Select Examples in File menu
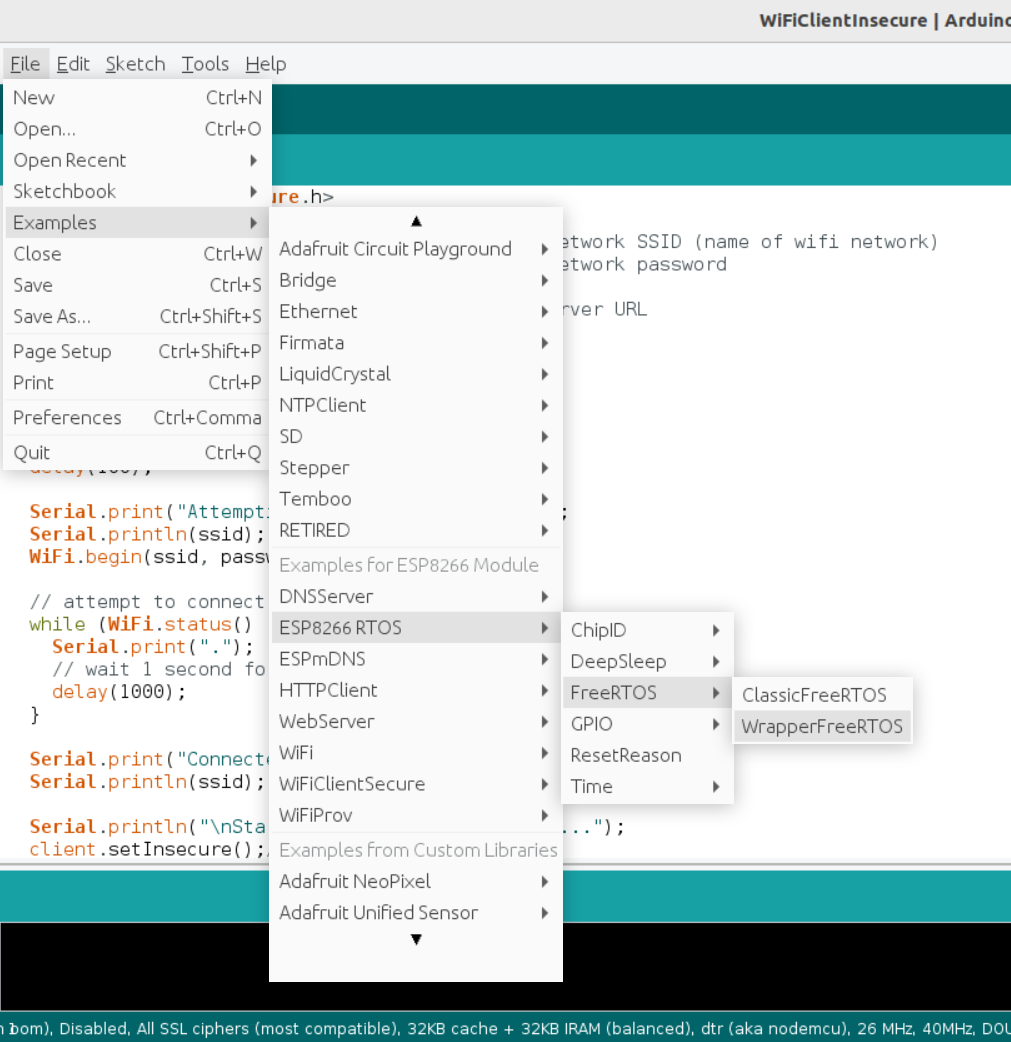Image resolution: width=1011 pixels, height=1042 pixels. [138, 223]
